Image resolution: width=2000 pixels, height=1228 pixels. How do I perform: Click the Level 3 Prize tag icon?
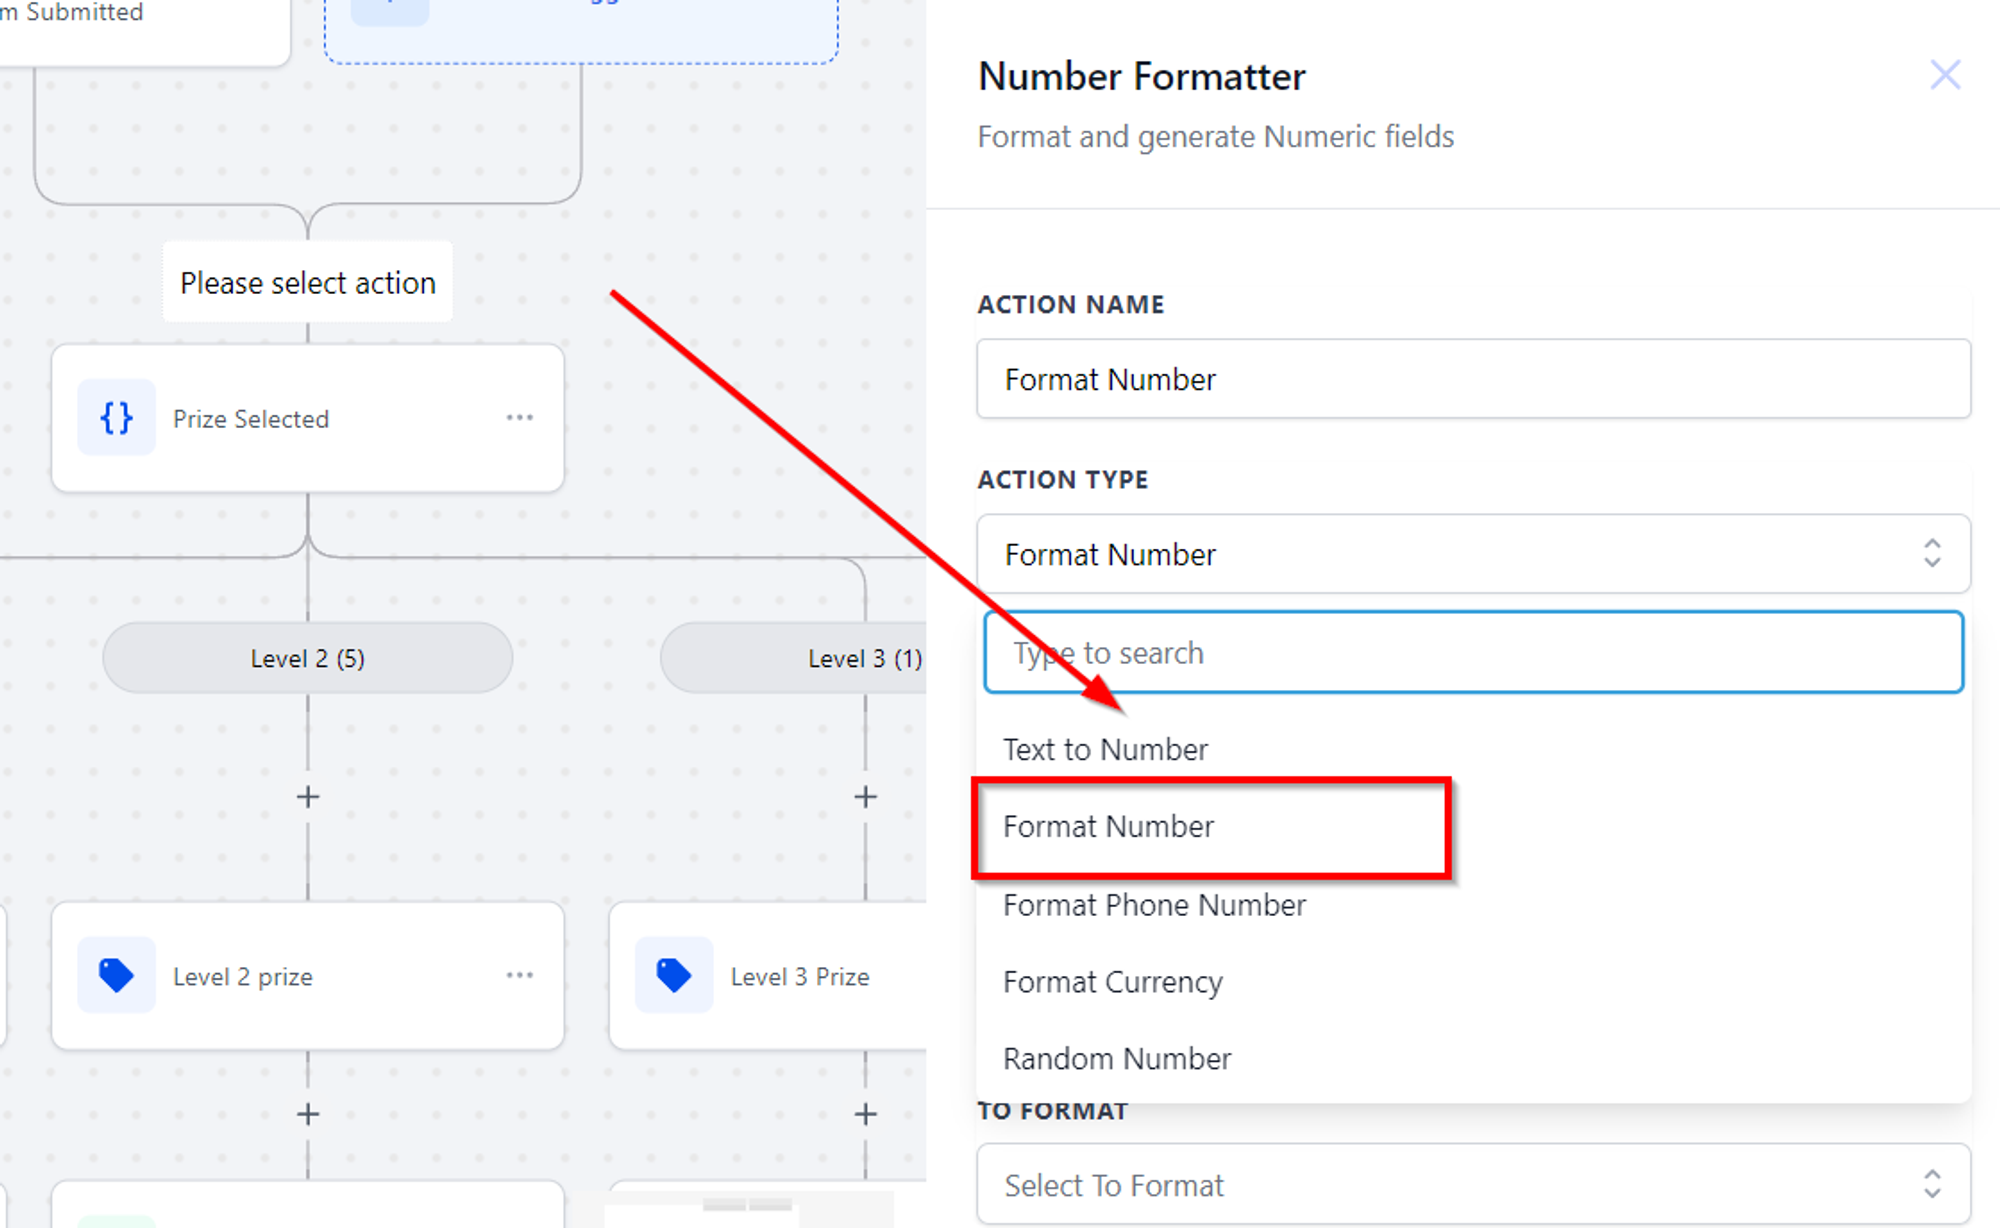[673, 975]
